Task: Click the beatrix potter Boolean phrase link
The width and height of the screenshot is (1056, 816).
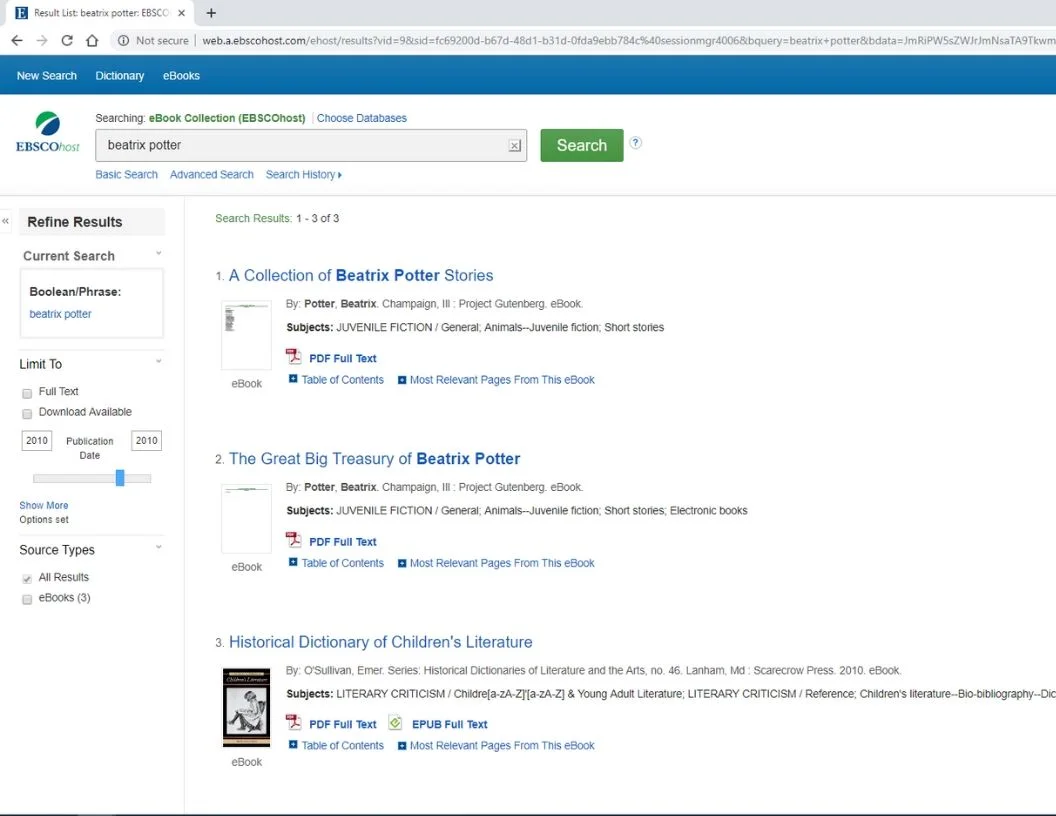Action: pyautogui.click(x=60, y=314)
